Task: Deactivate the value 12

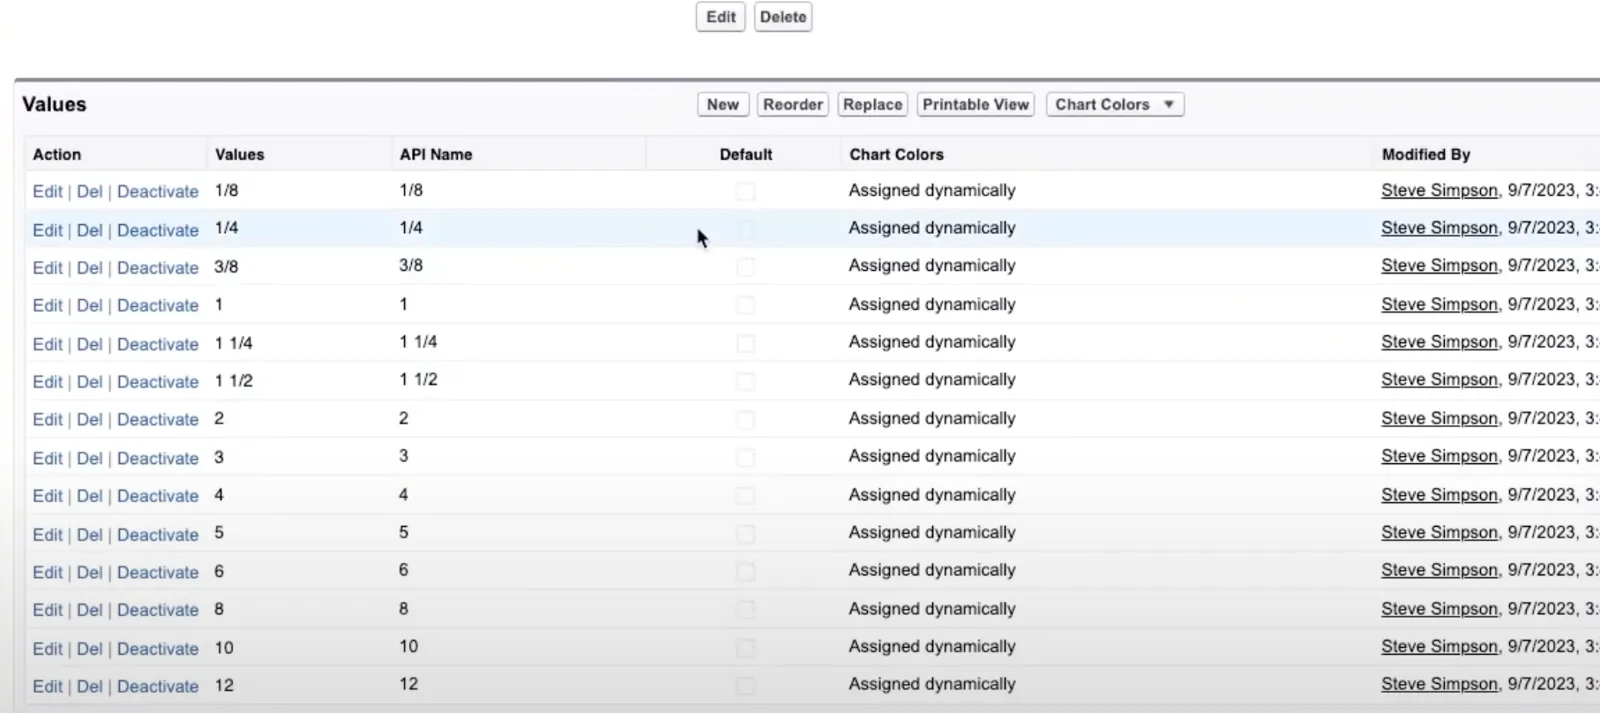Action: coord(158,687)
